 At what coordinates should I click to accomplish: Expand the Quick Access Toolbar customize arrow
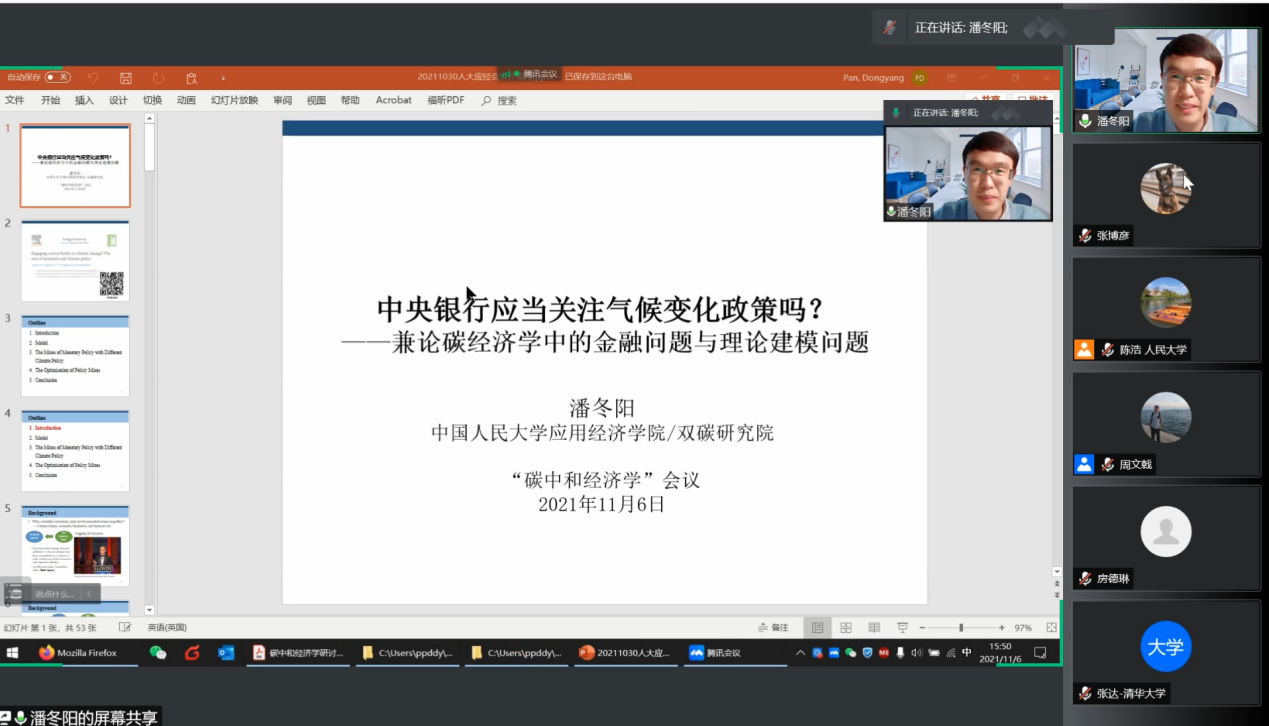click(223, 78)
